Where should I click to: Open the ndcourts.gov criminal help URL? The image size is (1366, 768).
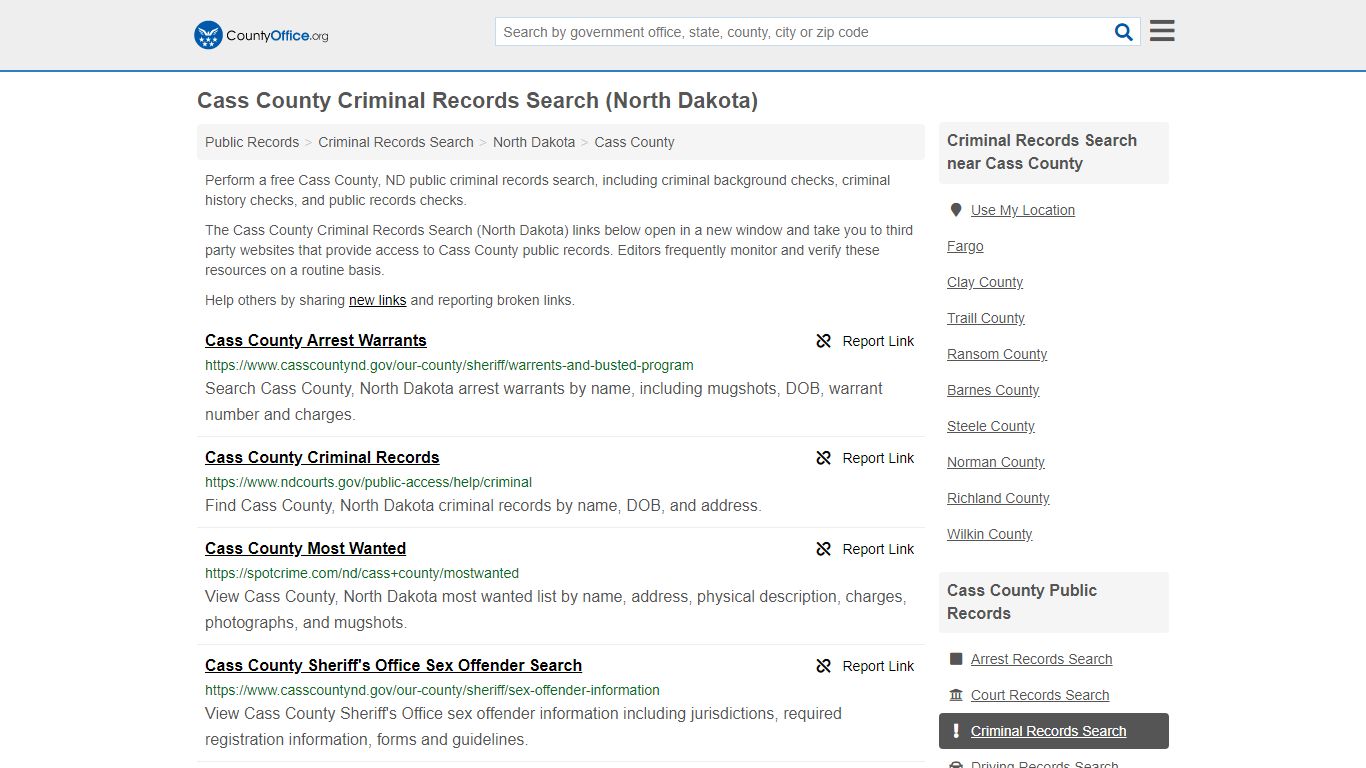(368, 482)
